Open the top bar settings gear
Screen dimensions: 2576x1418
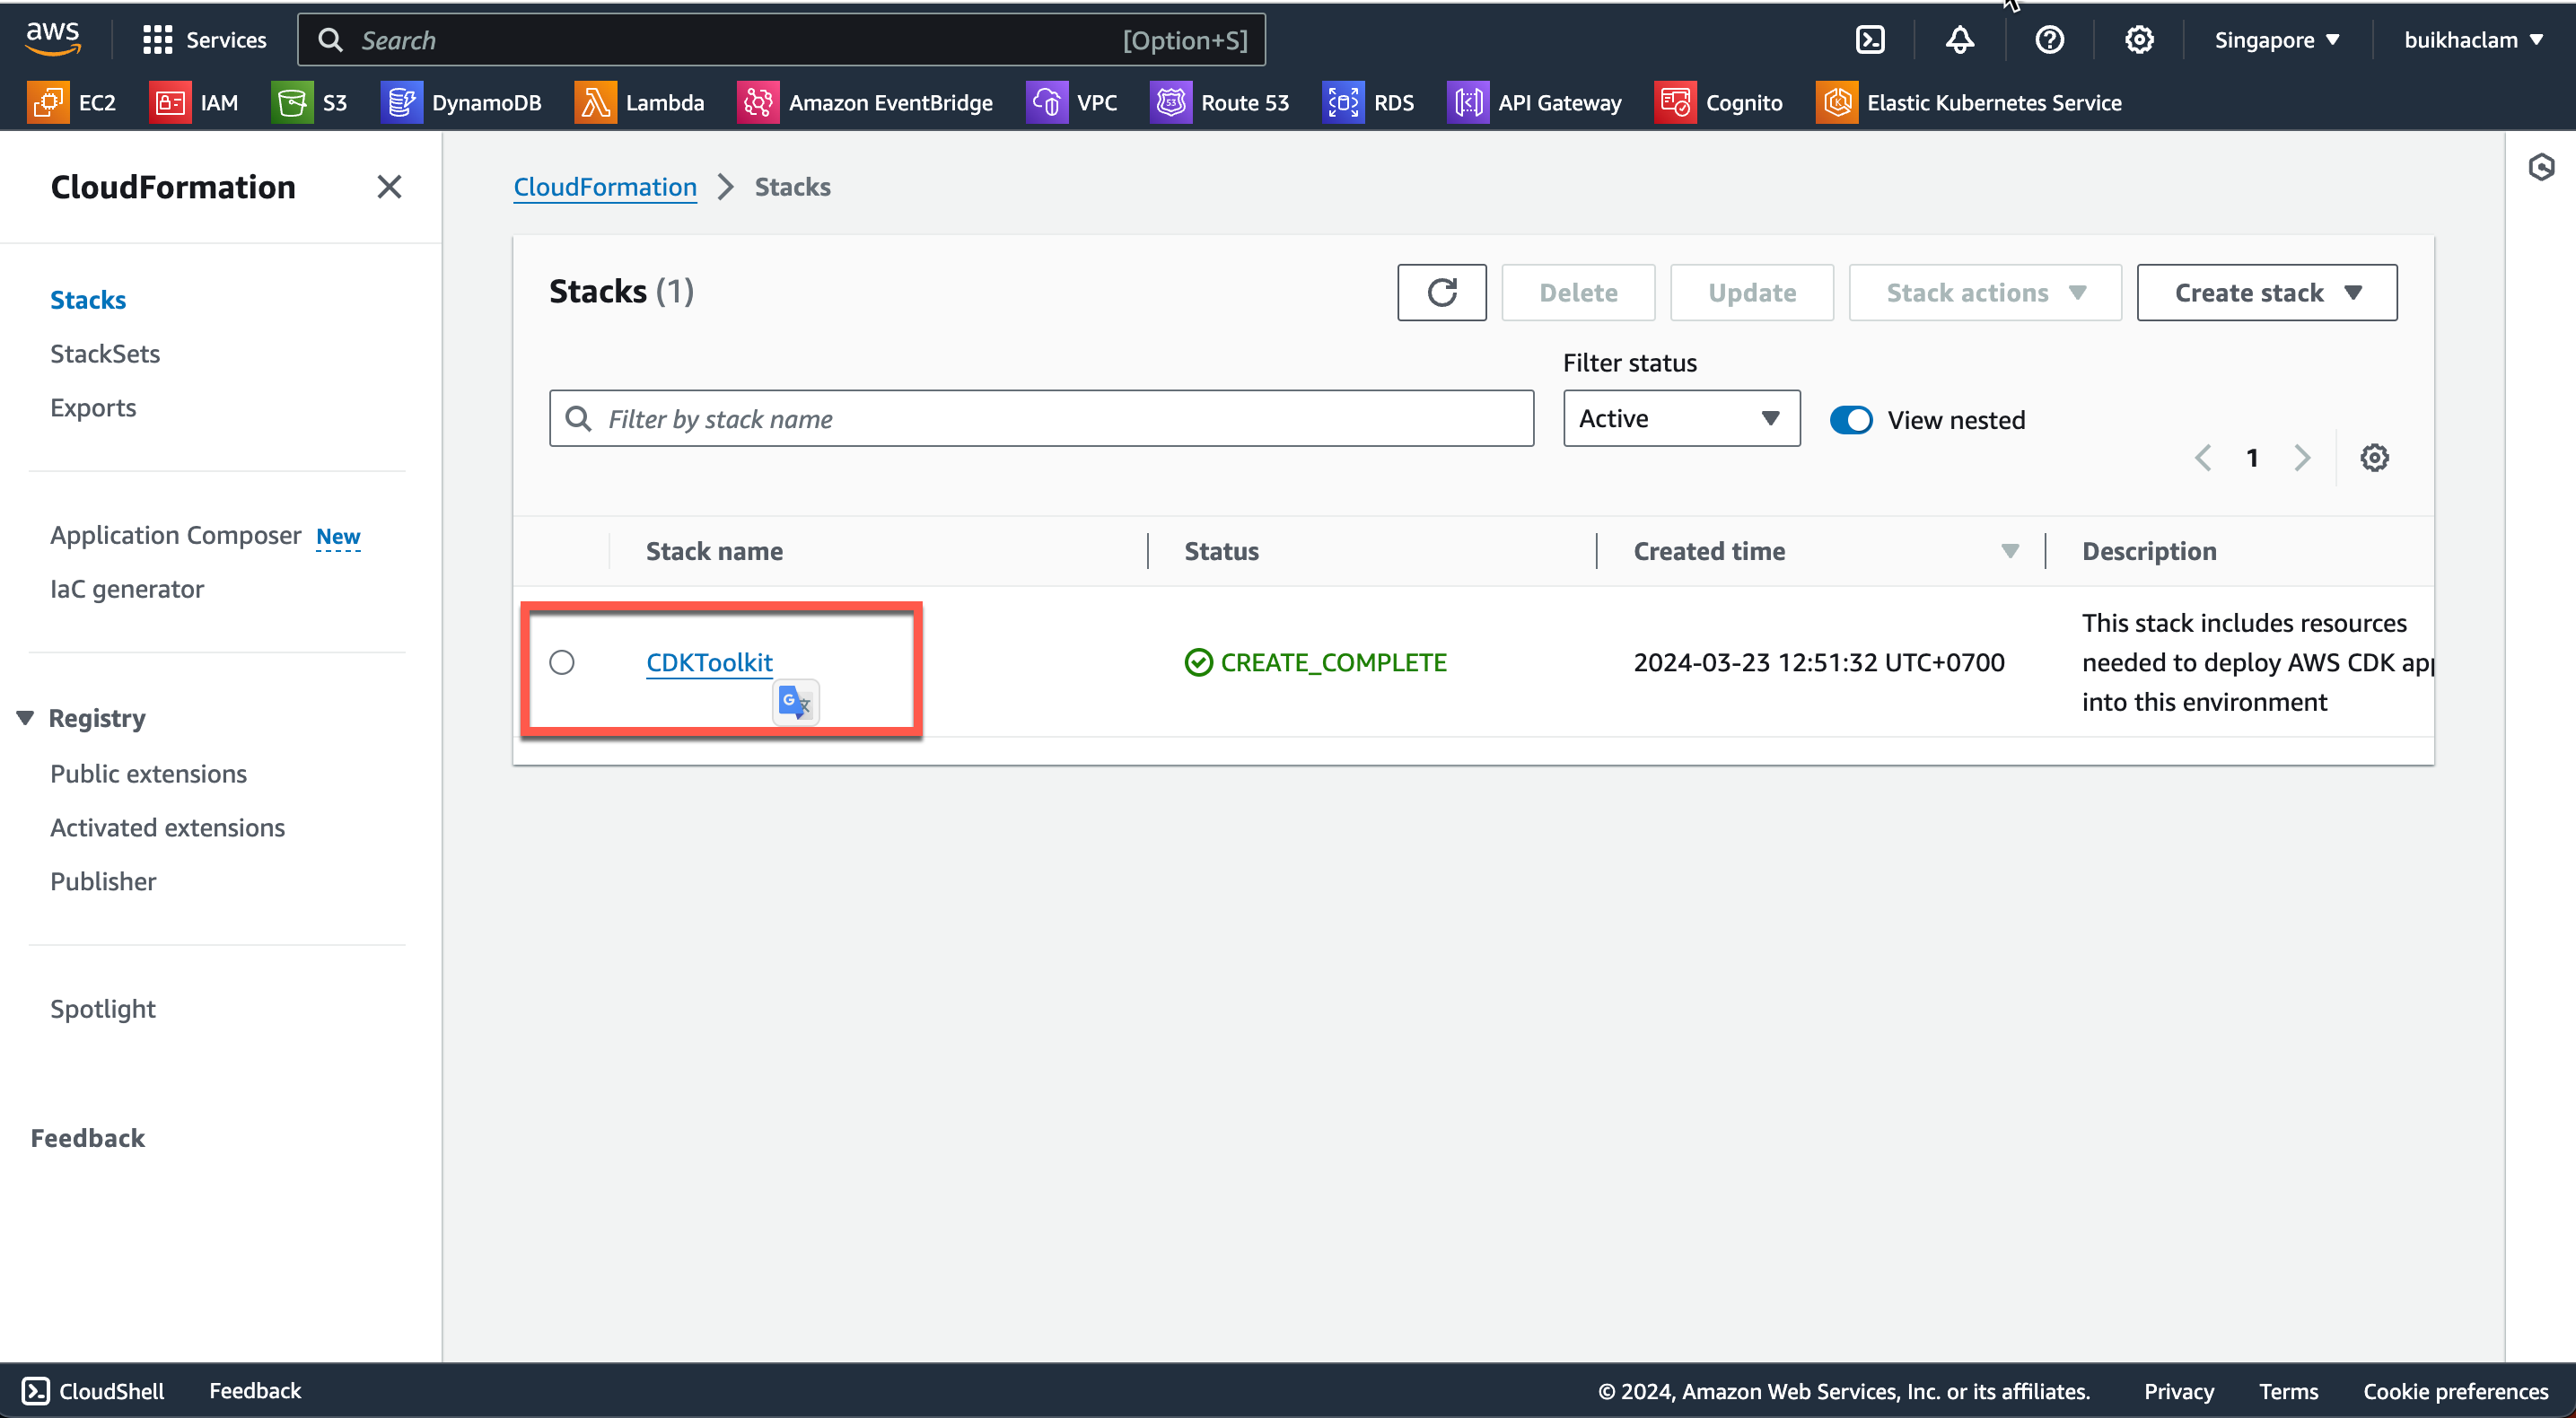[2139, 40]
